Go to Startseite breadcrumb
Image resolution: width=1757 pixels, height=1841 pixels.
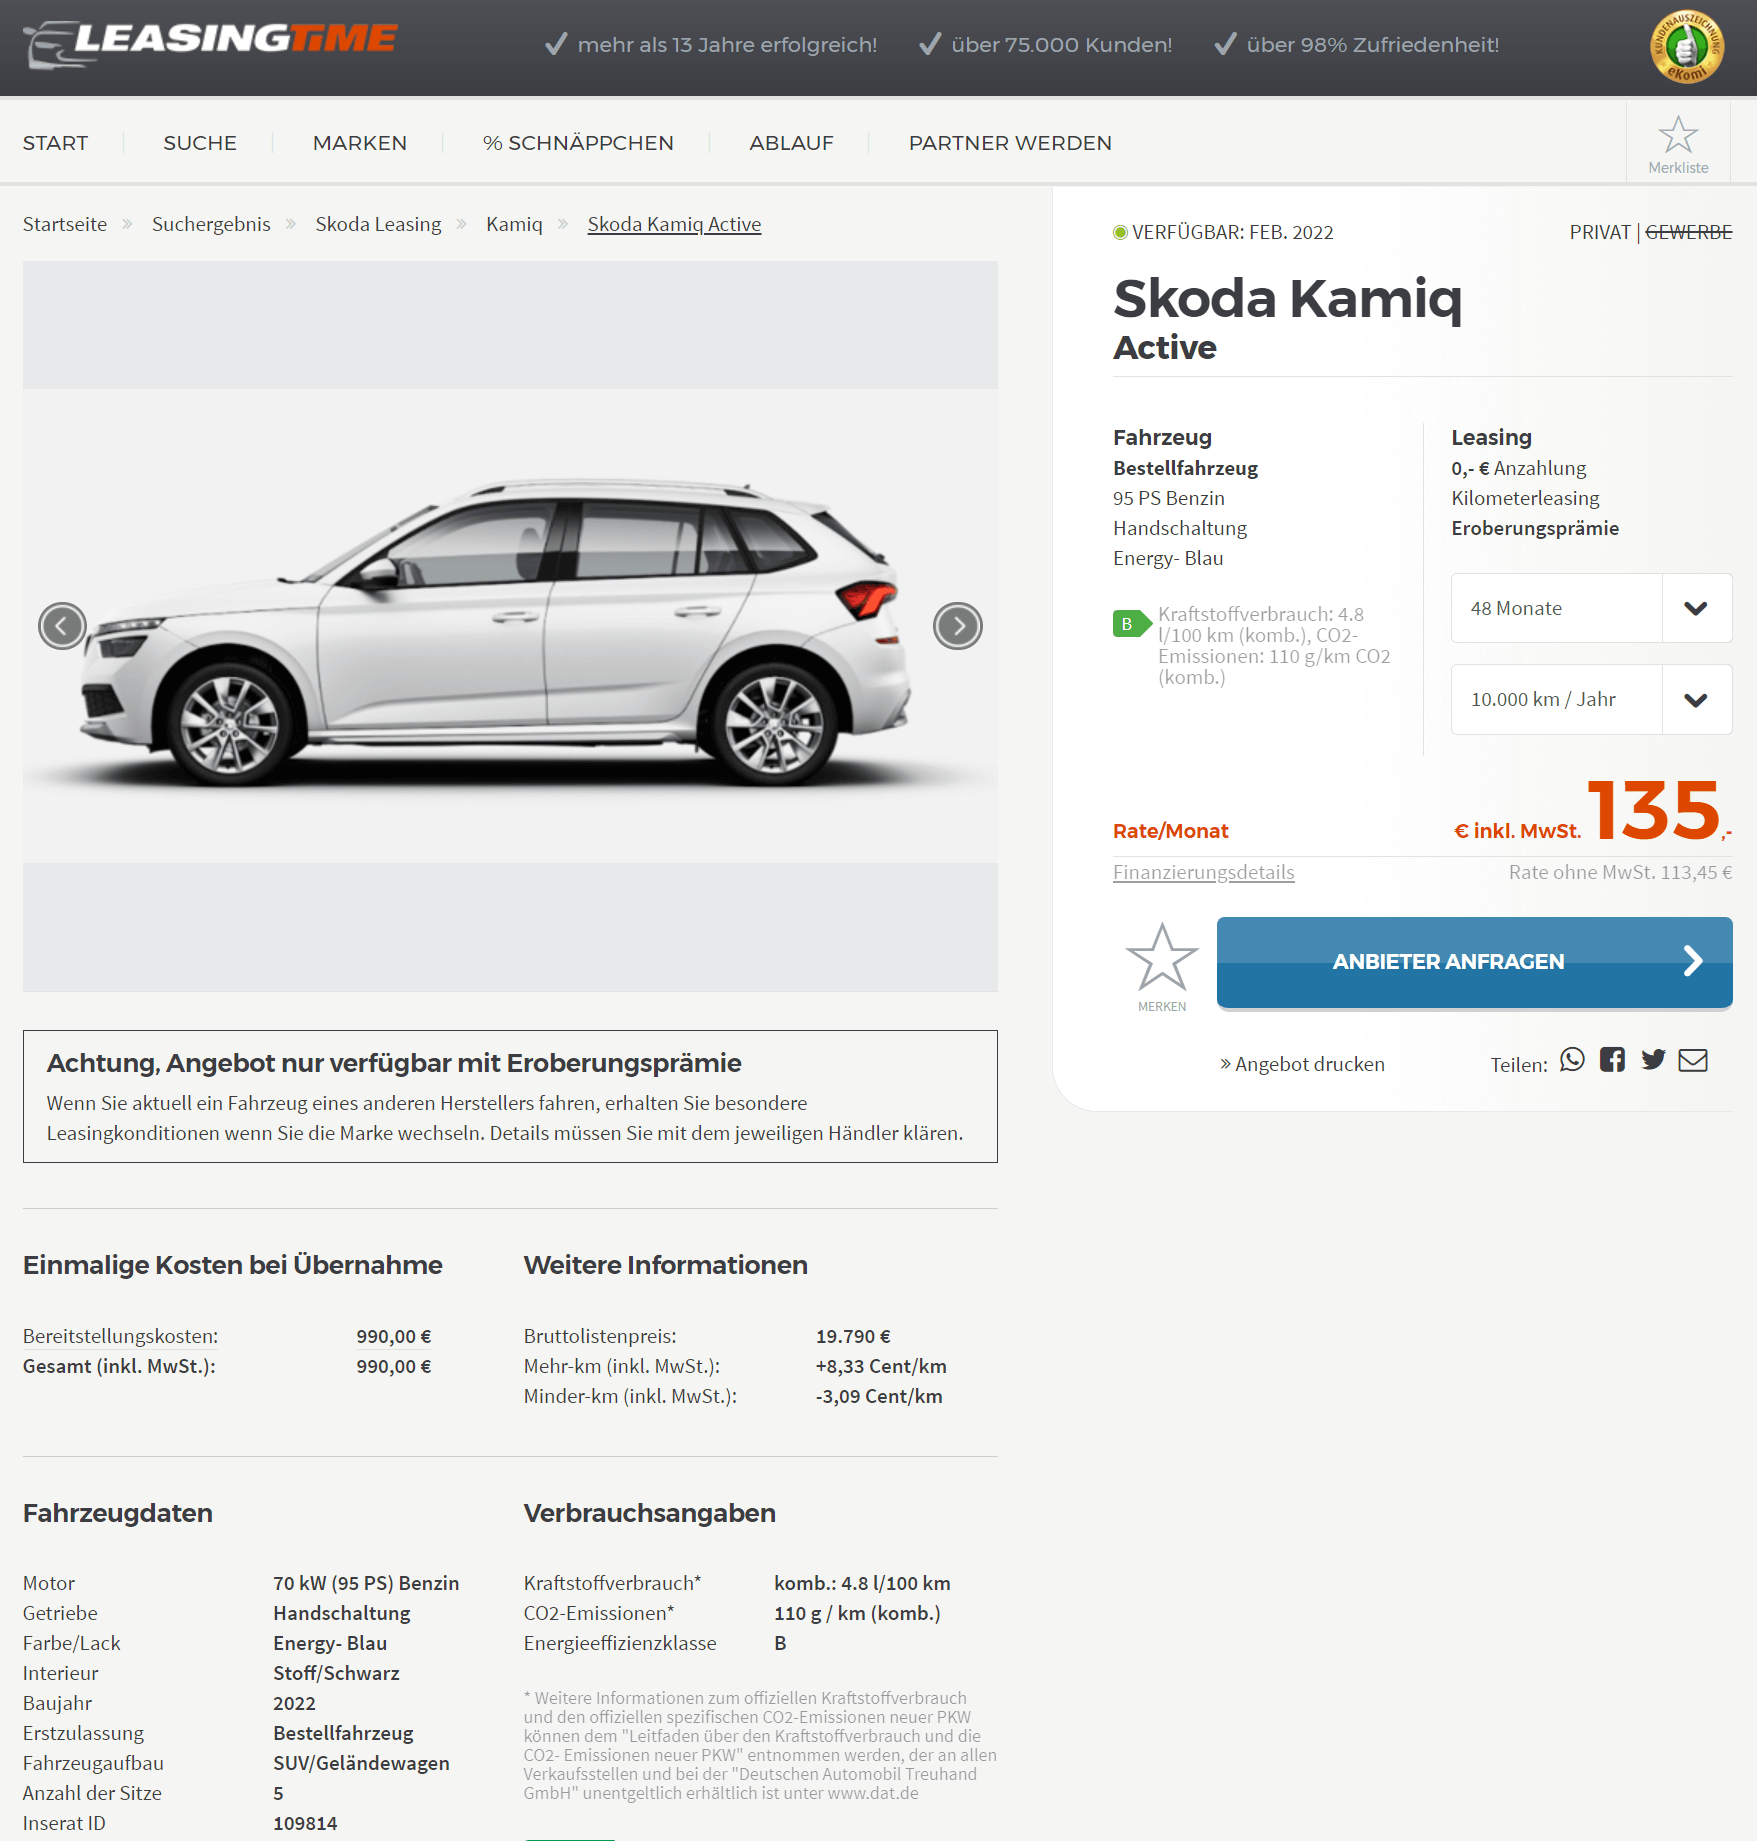(x=65, y=224)
